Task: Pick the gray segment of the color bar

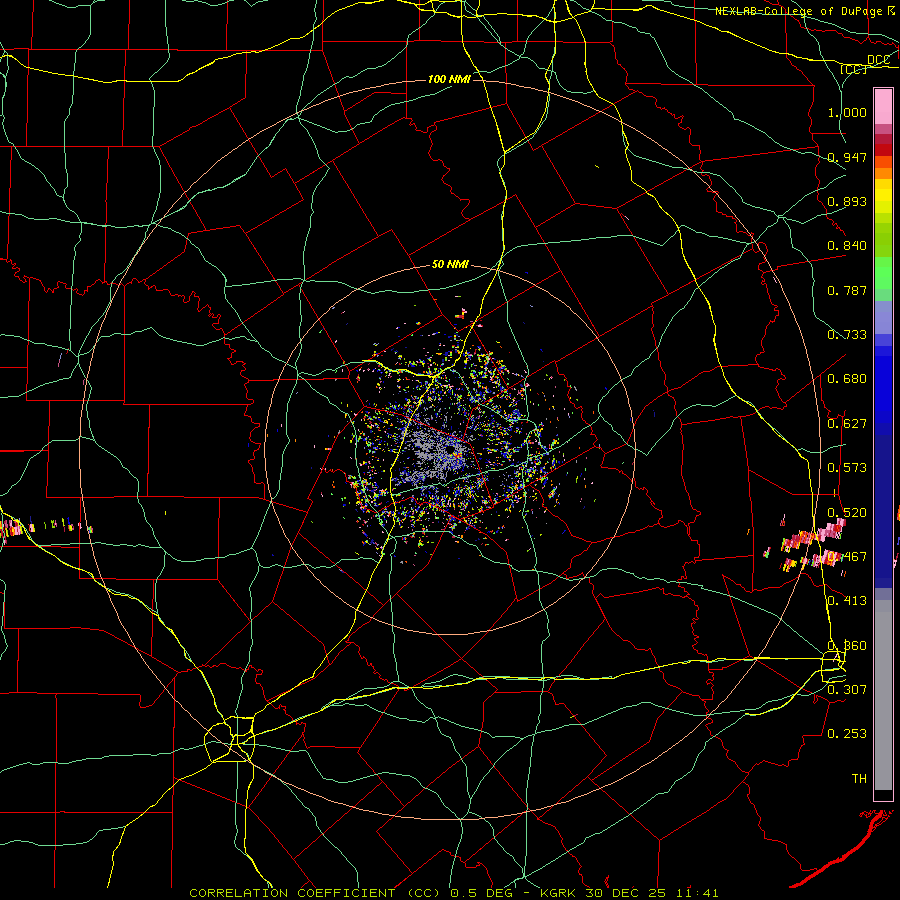Action: (883, 695)
